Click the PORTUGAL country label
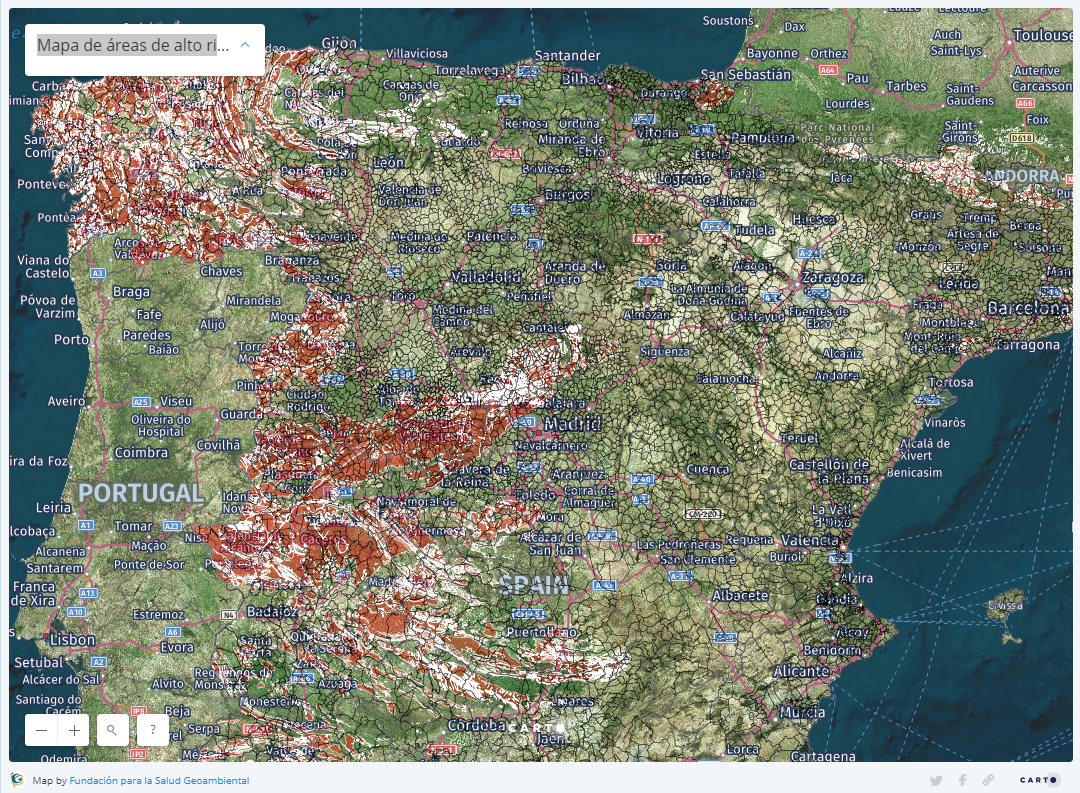This screenshot has height=793, width=1080. [141, 492]
